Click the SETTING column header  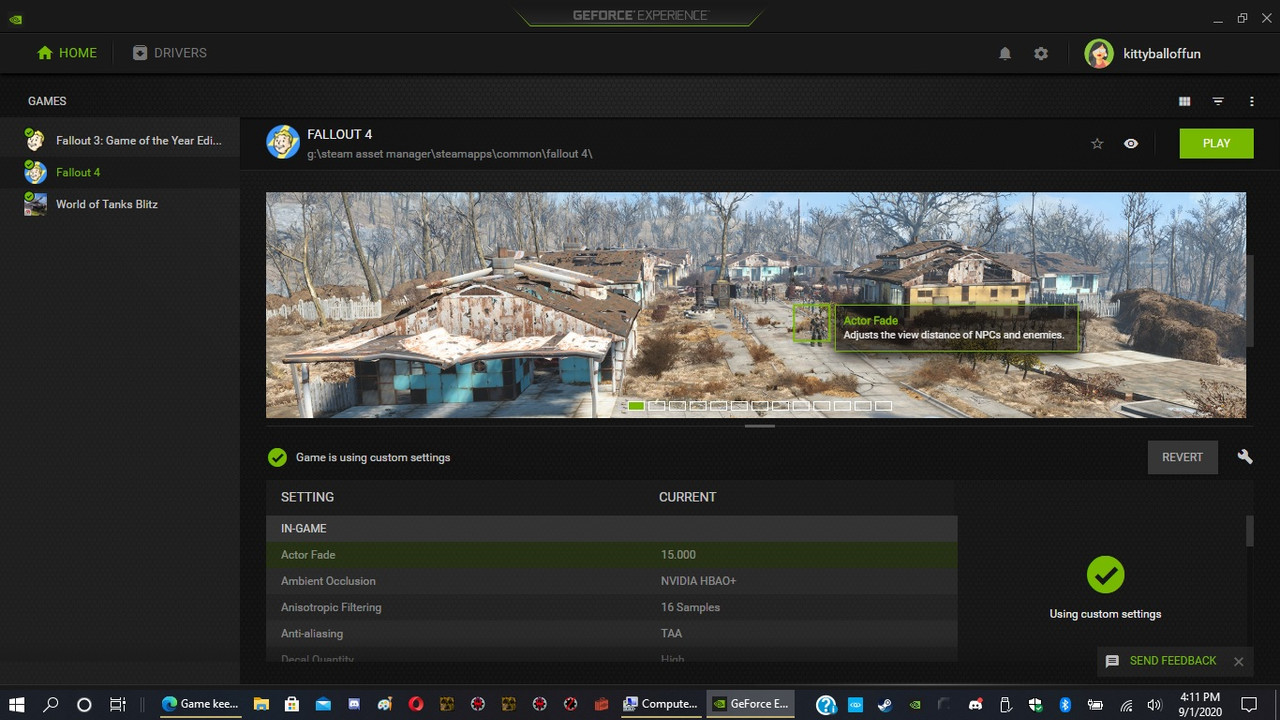(x=307, y=497)
